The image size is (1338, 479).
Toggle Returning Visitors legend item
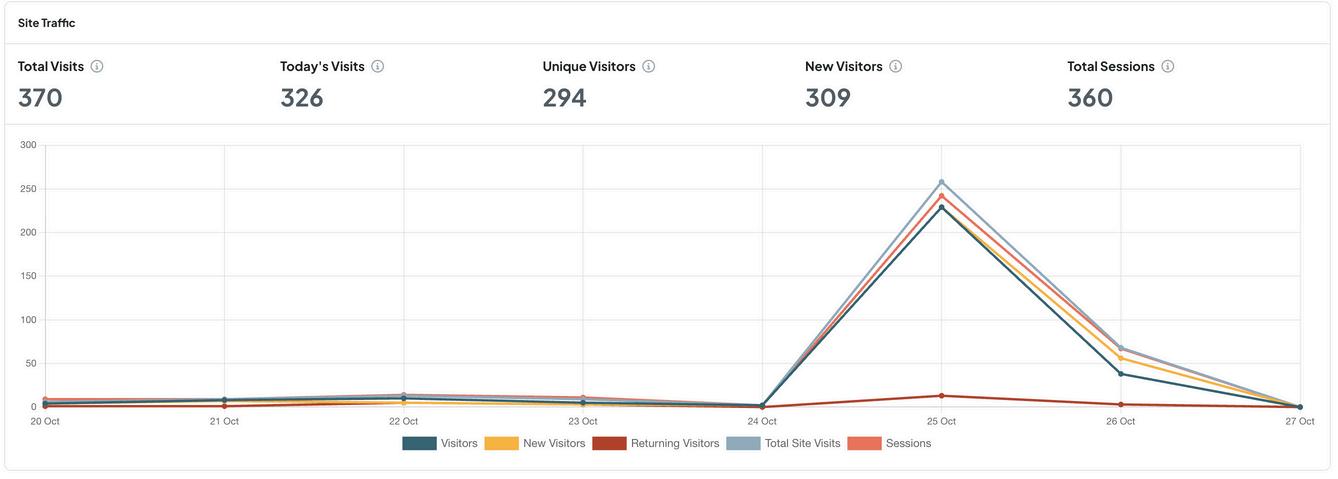click(x=655, y=443)
